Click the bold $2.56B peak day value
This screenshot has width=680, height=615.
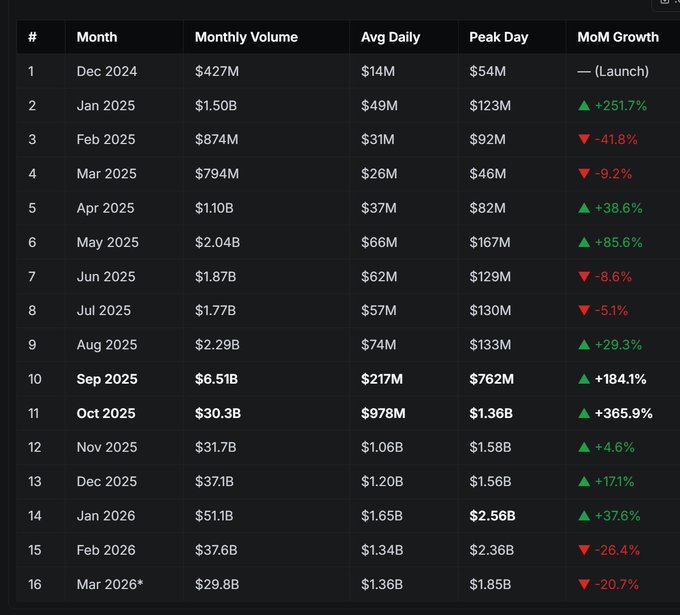[492, 516]
